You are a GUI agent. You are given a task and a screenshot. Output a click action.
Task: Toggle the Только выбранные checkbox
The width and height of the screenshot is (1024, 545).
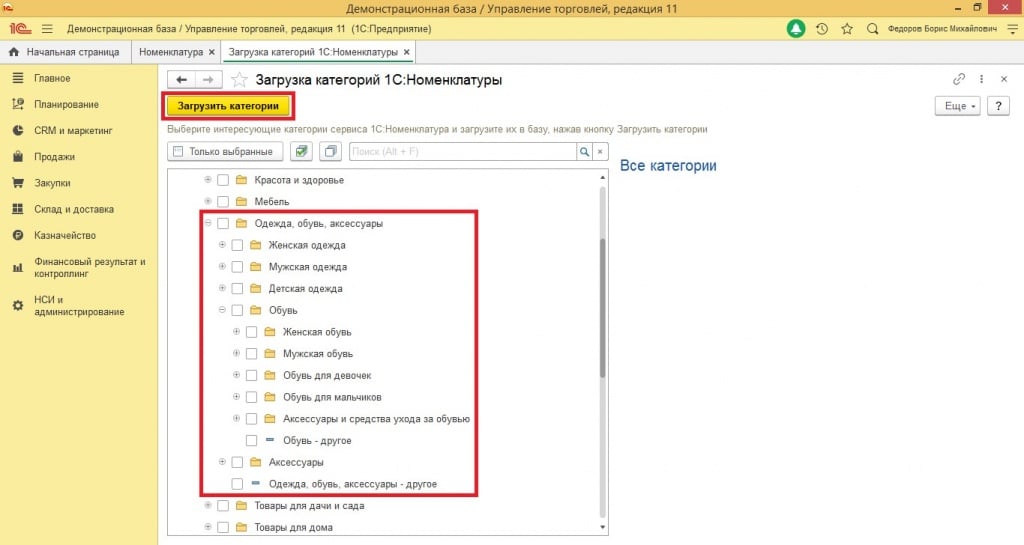click(178, 152)
